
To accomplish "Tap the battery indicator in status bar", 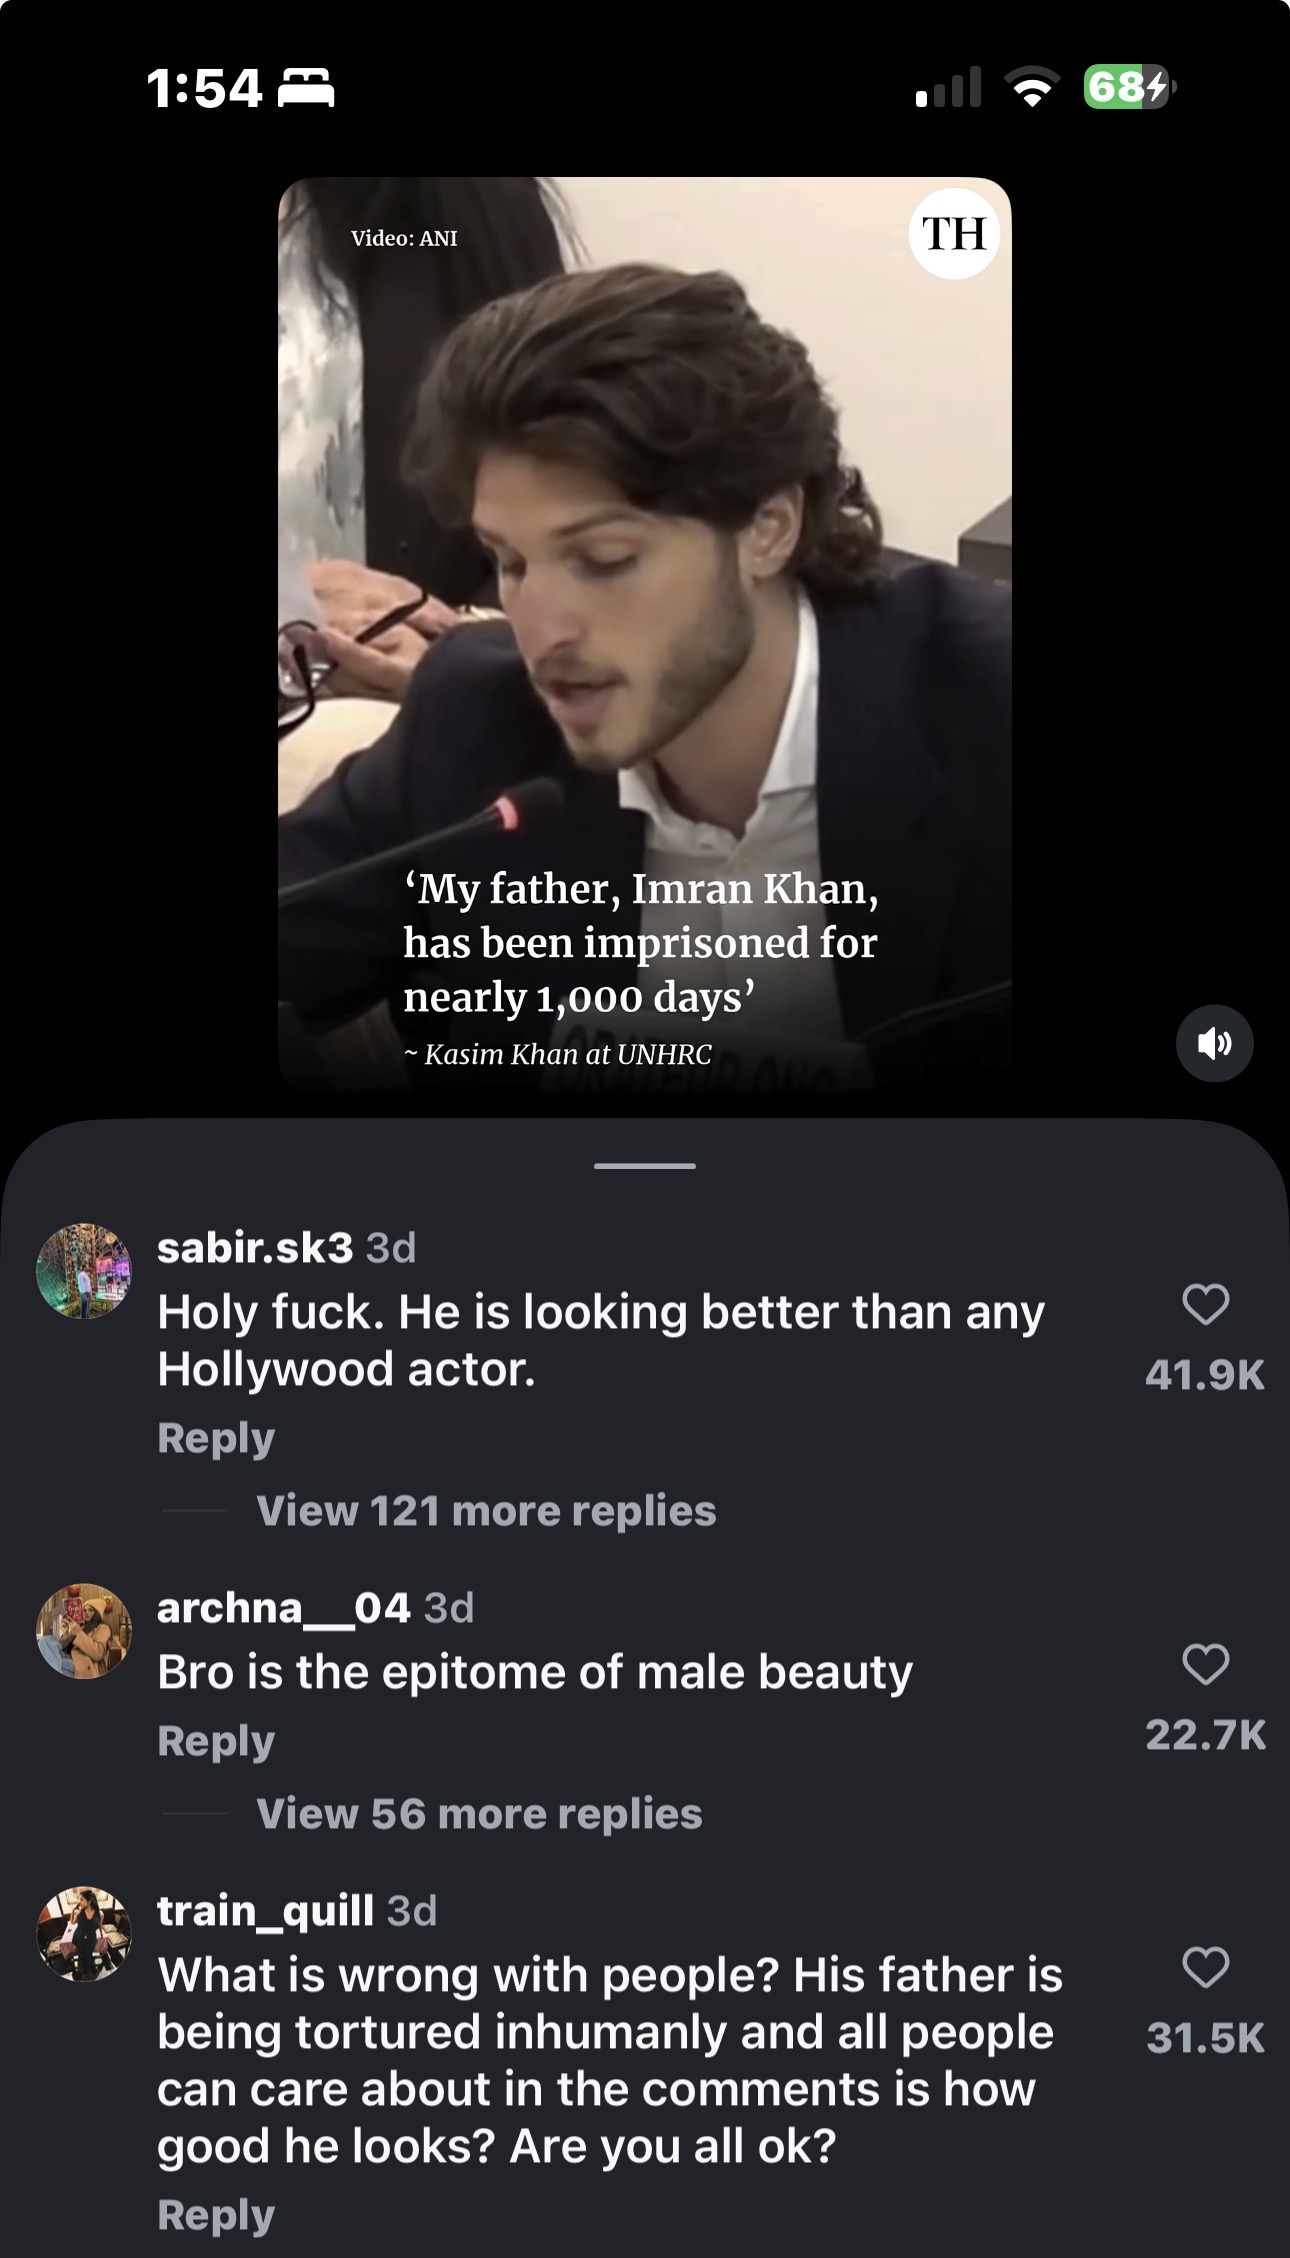I will click(x=1129, y=87).
